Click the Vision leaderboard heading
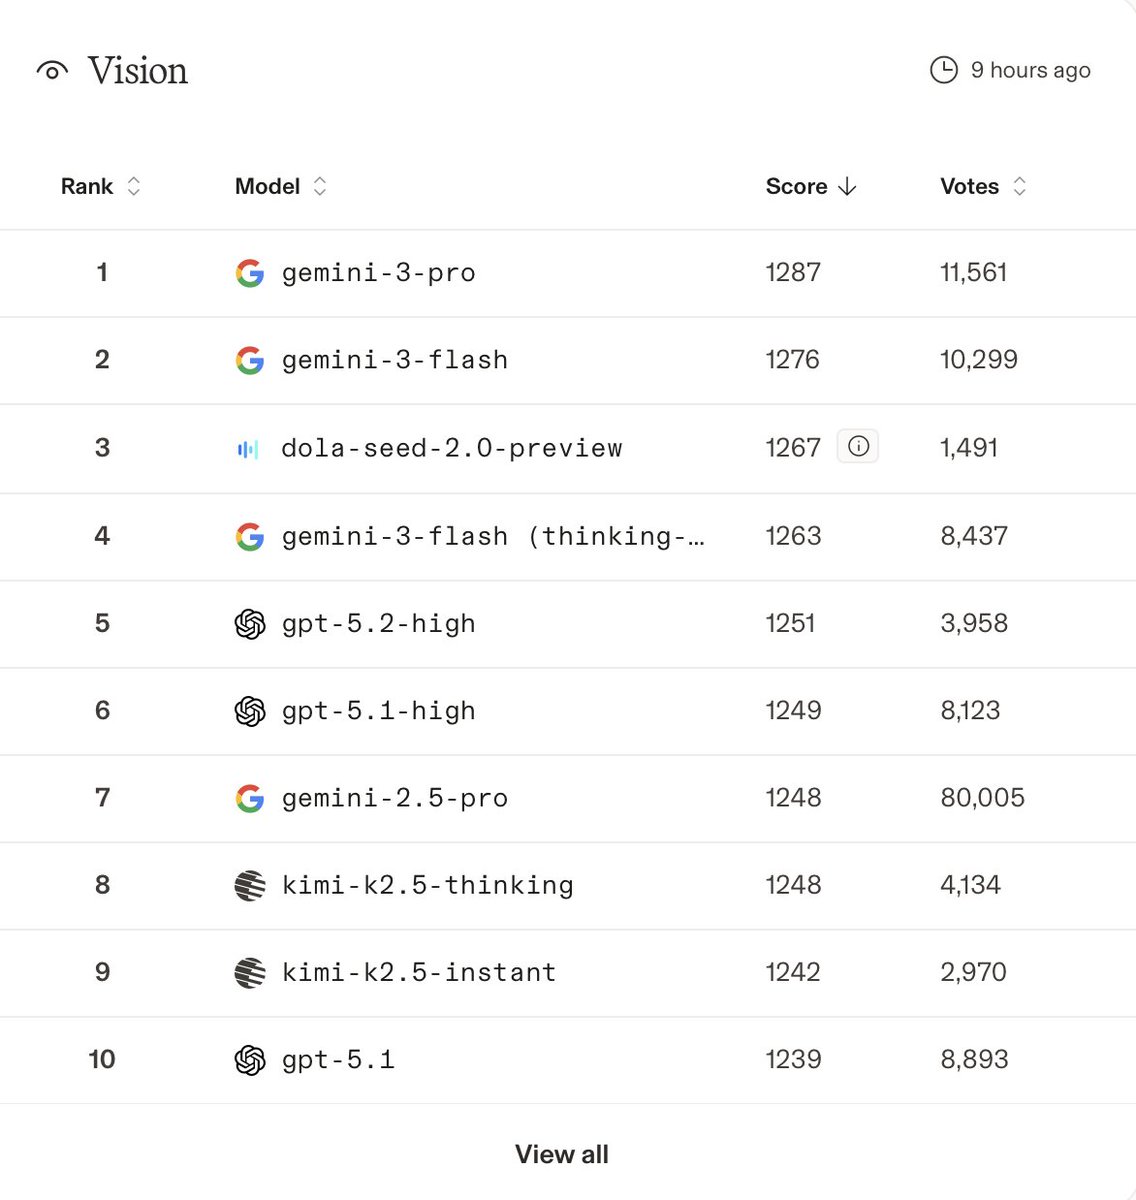The width and height of the screenshot is (1136, 1200). [x=138, y=71]
